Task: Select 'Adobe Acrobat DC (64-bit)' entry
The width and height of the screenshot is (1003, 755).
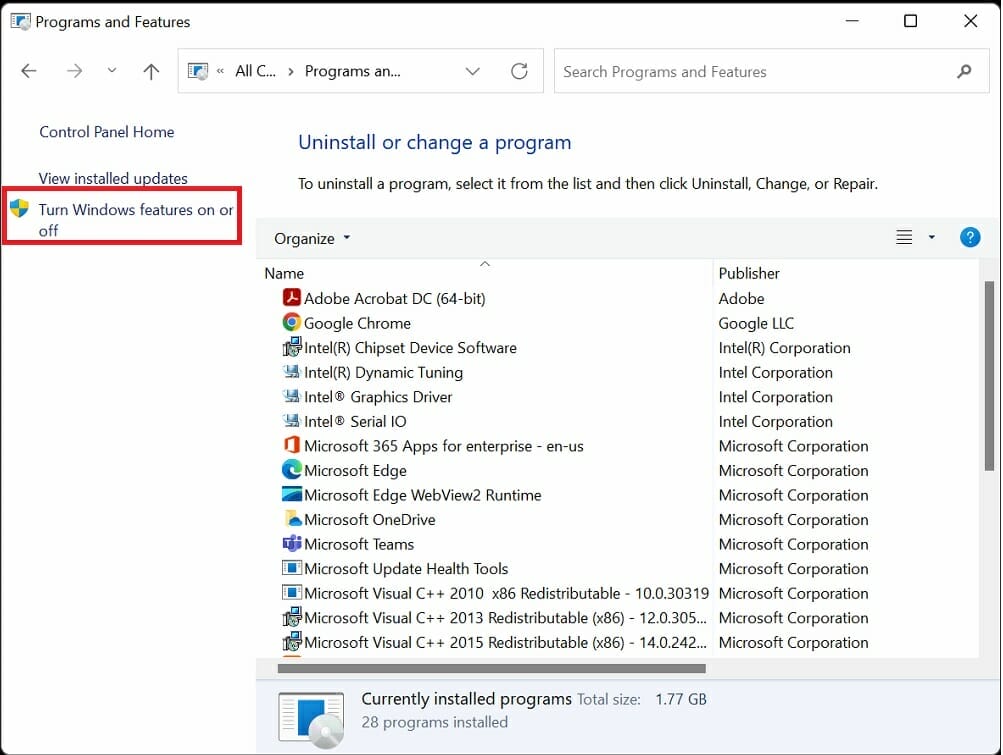Action: tap(395, 299)
